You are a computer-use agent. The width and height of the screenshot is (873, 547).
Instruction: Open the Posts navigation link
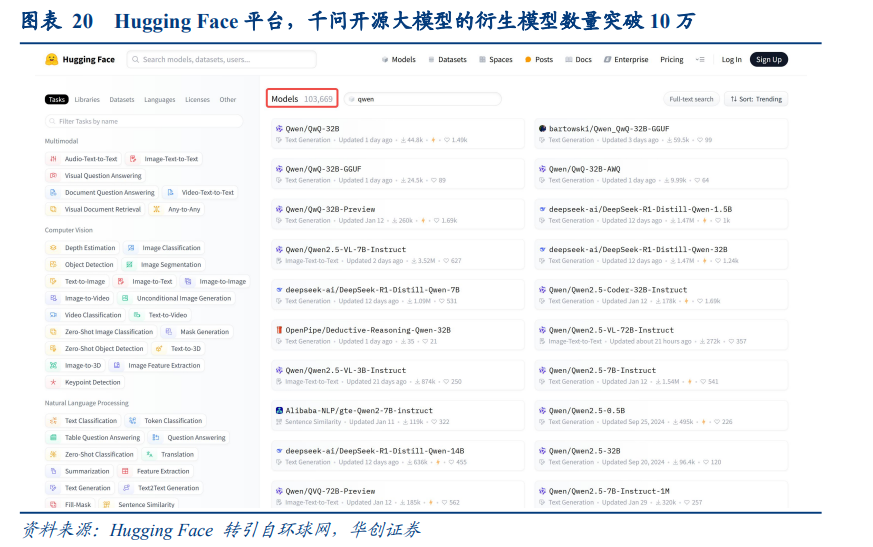pyautogui.click(x=539, y=60)
